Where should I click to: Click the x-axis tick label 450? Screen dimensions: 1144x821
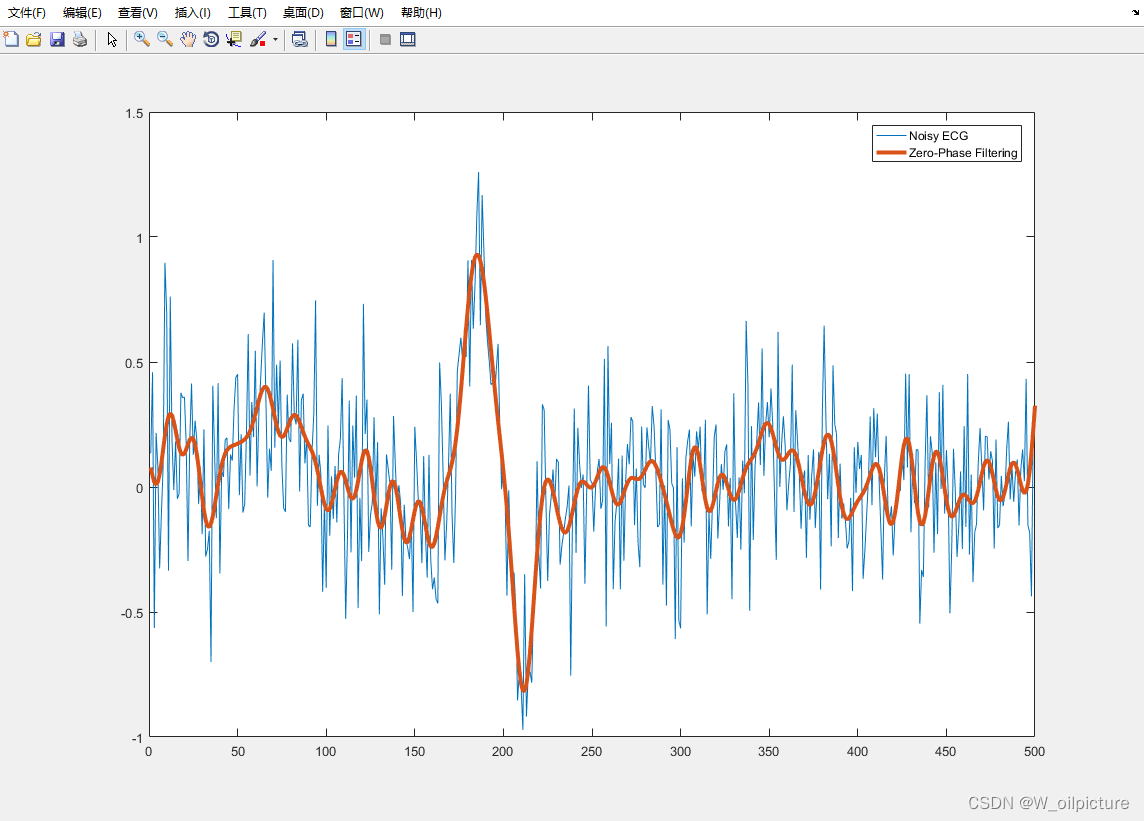point(945,752)
